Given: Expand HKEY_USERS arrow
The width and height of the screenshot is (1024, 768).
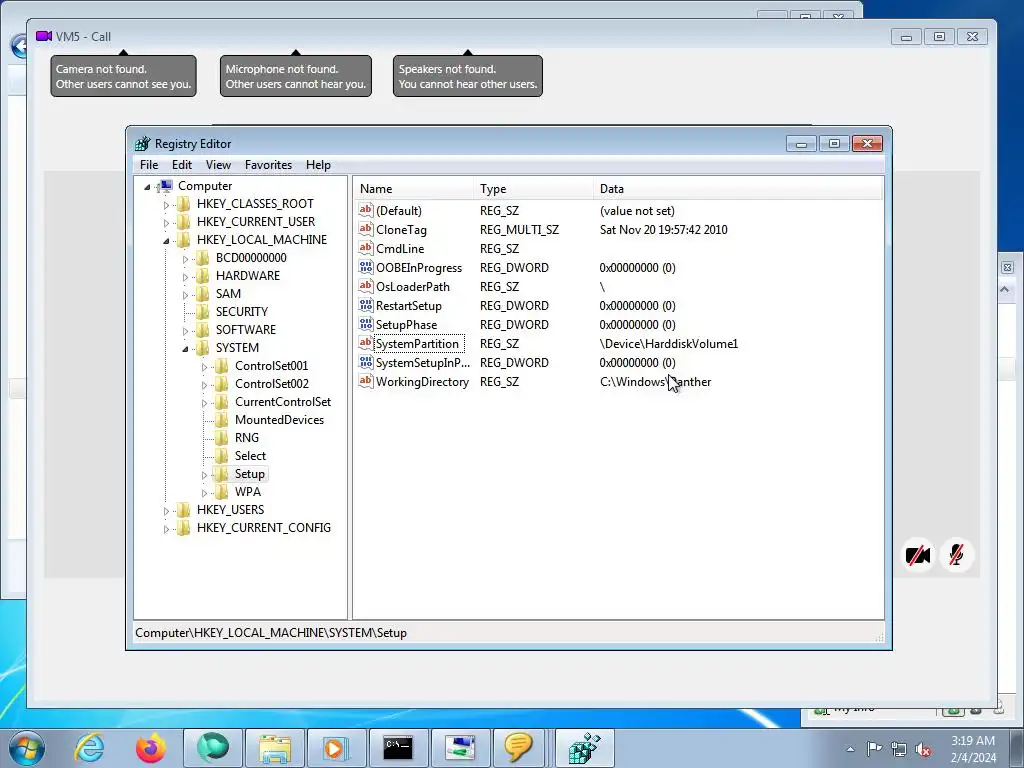Looking at the screenshot, I should pos(166,511).
